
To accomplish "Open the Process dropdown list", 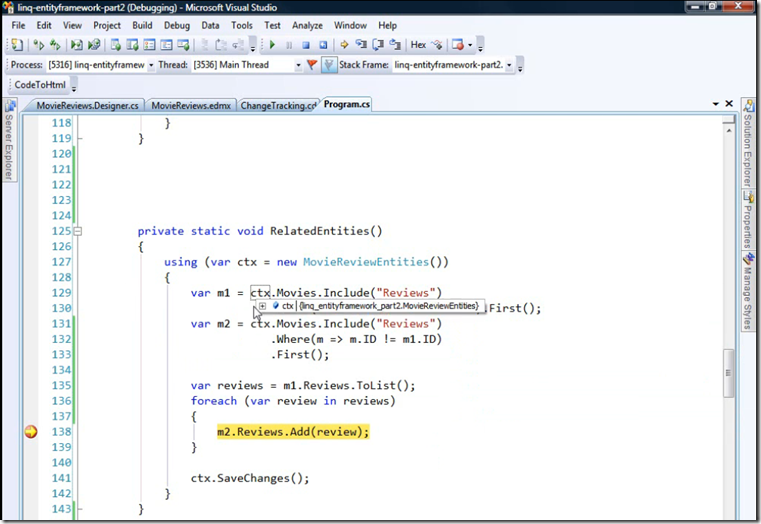I will (x=151, y=65).
